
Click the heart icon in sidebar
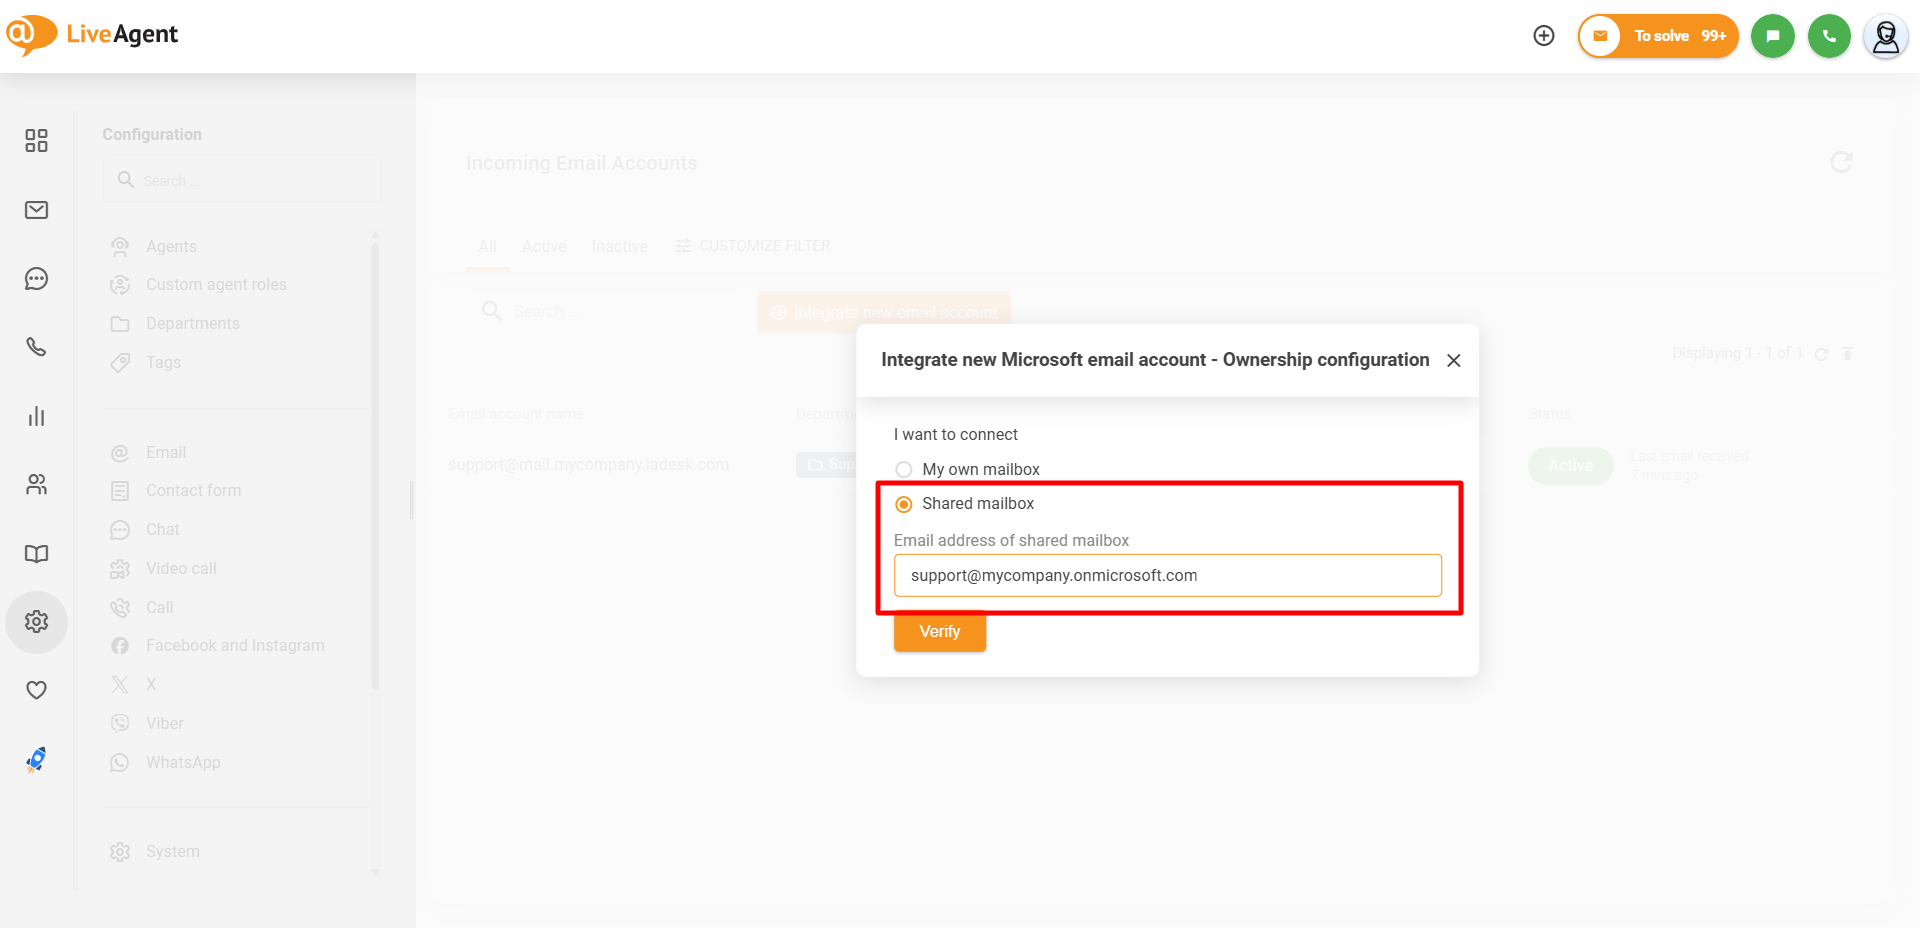point(36,690)
